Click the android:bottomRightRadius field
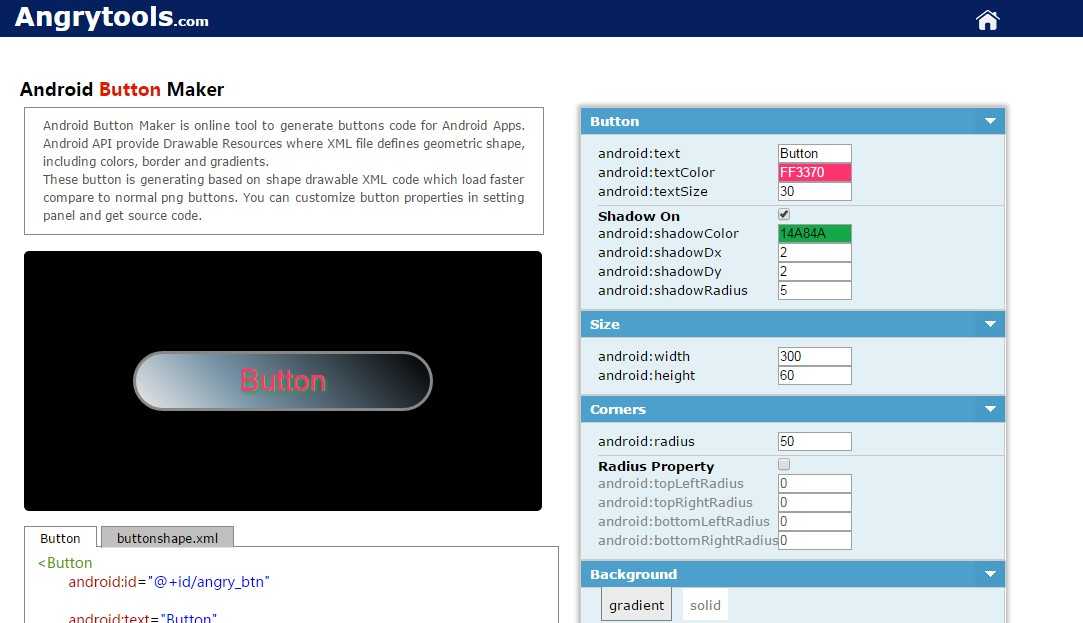 (814, 540)
